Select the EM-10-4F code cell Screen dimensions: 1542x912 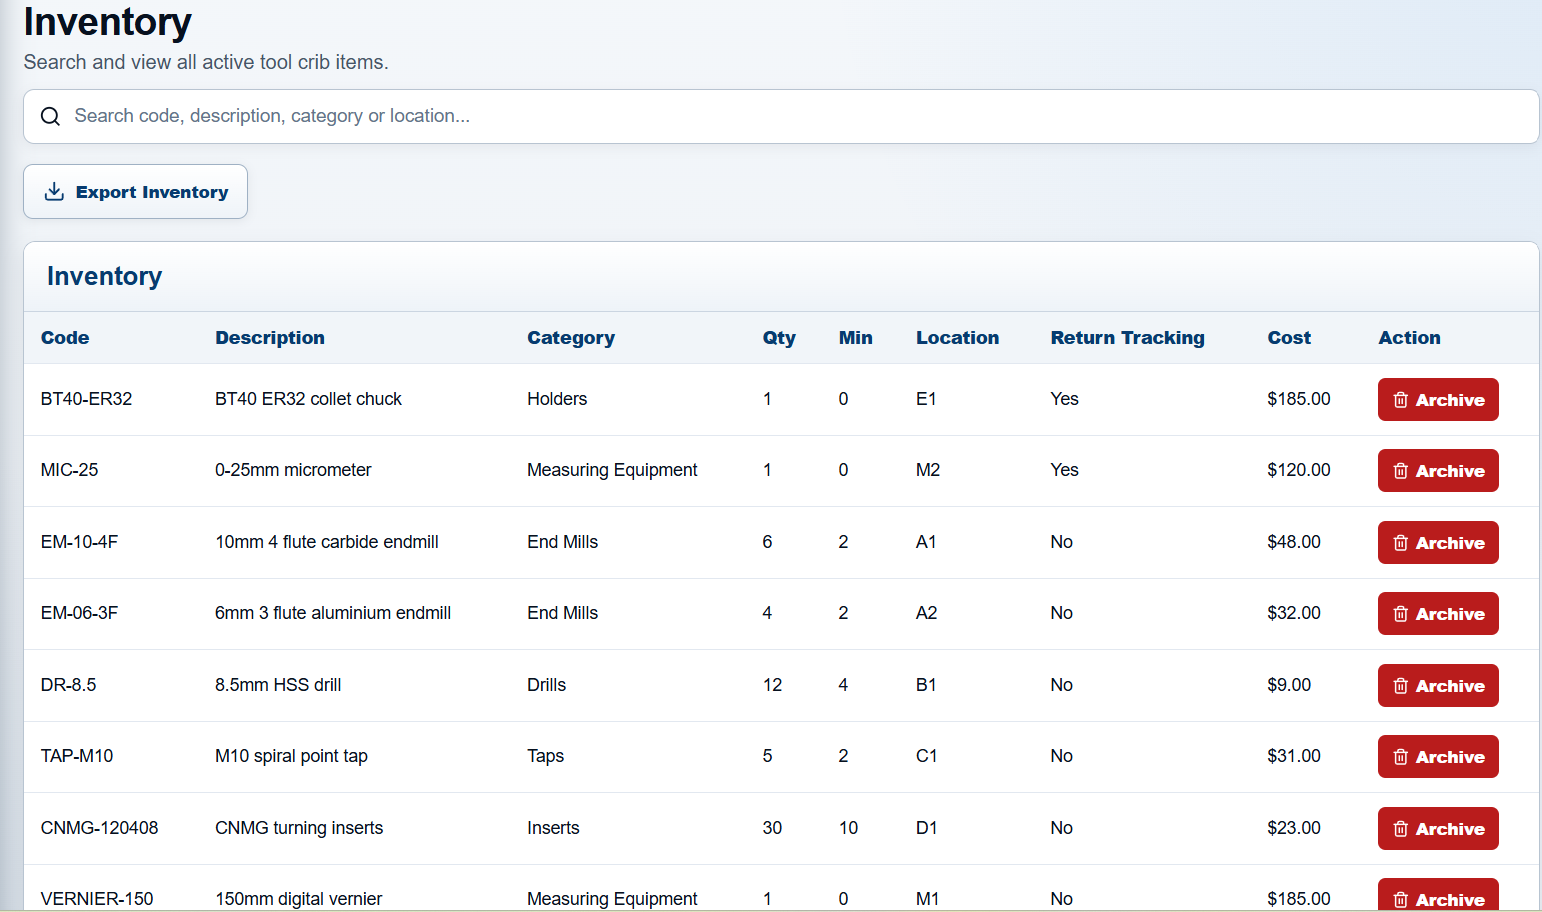[79, 542]
